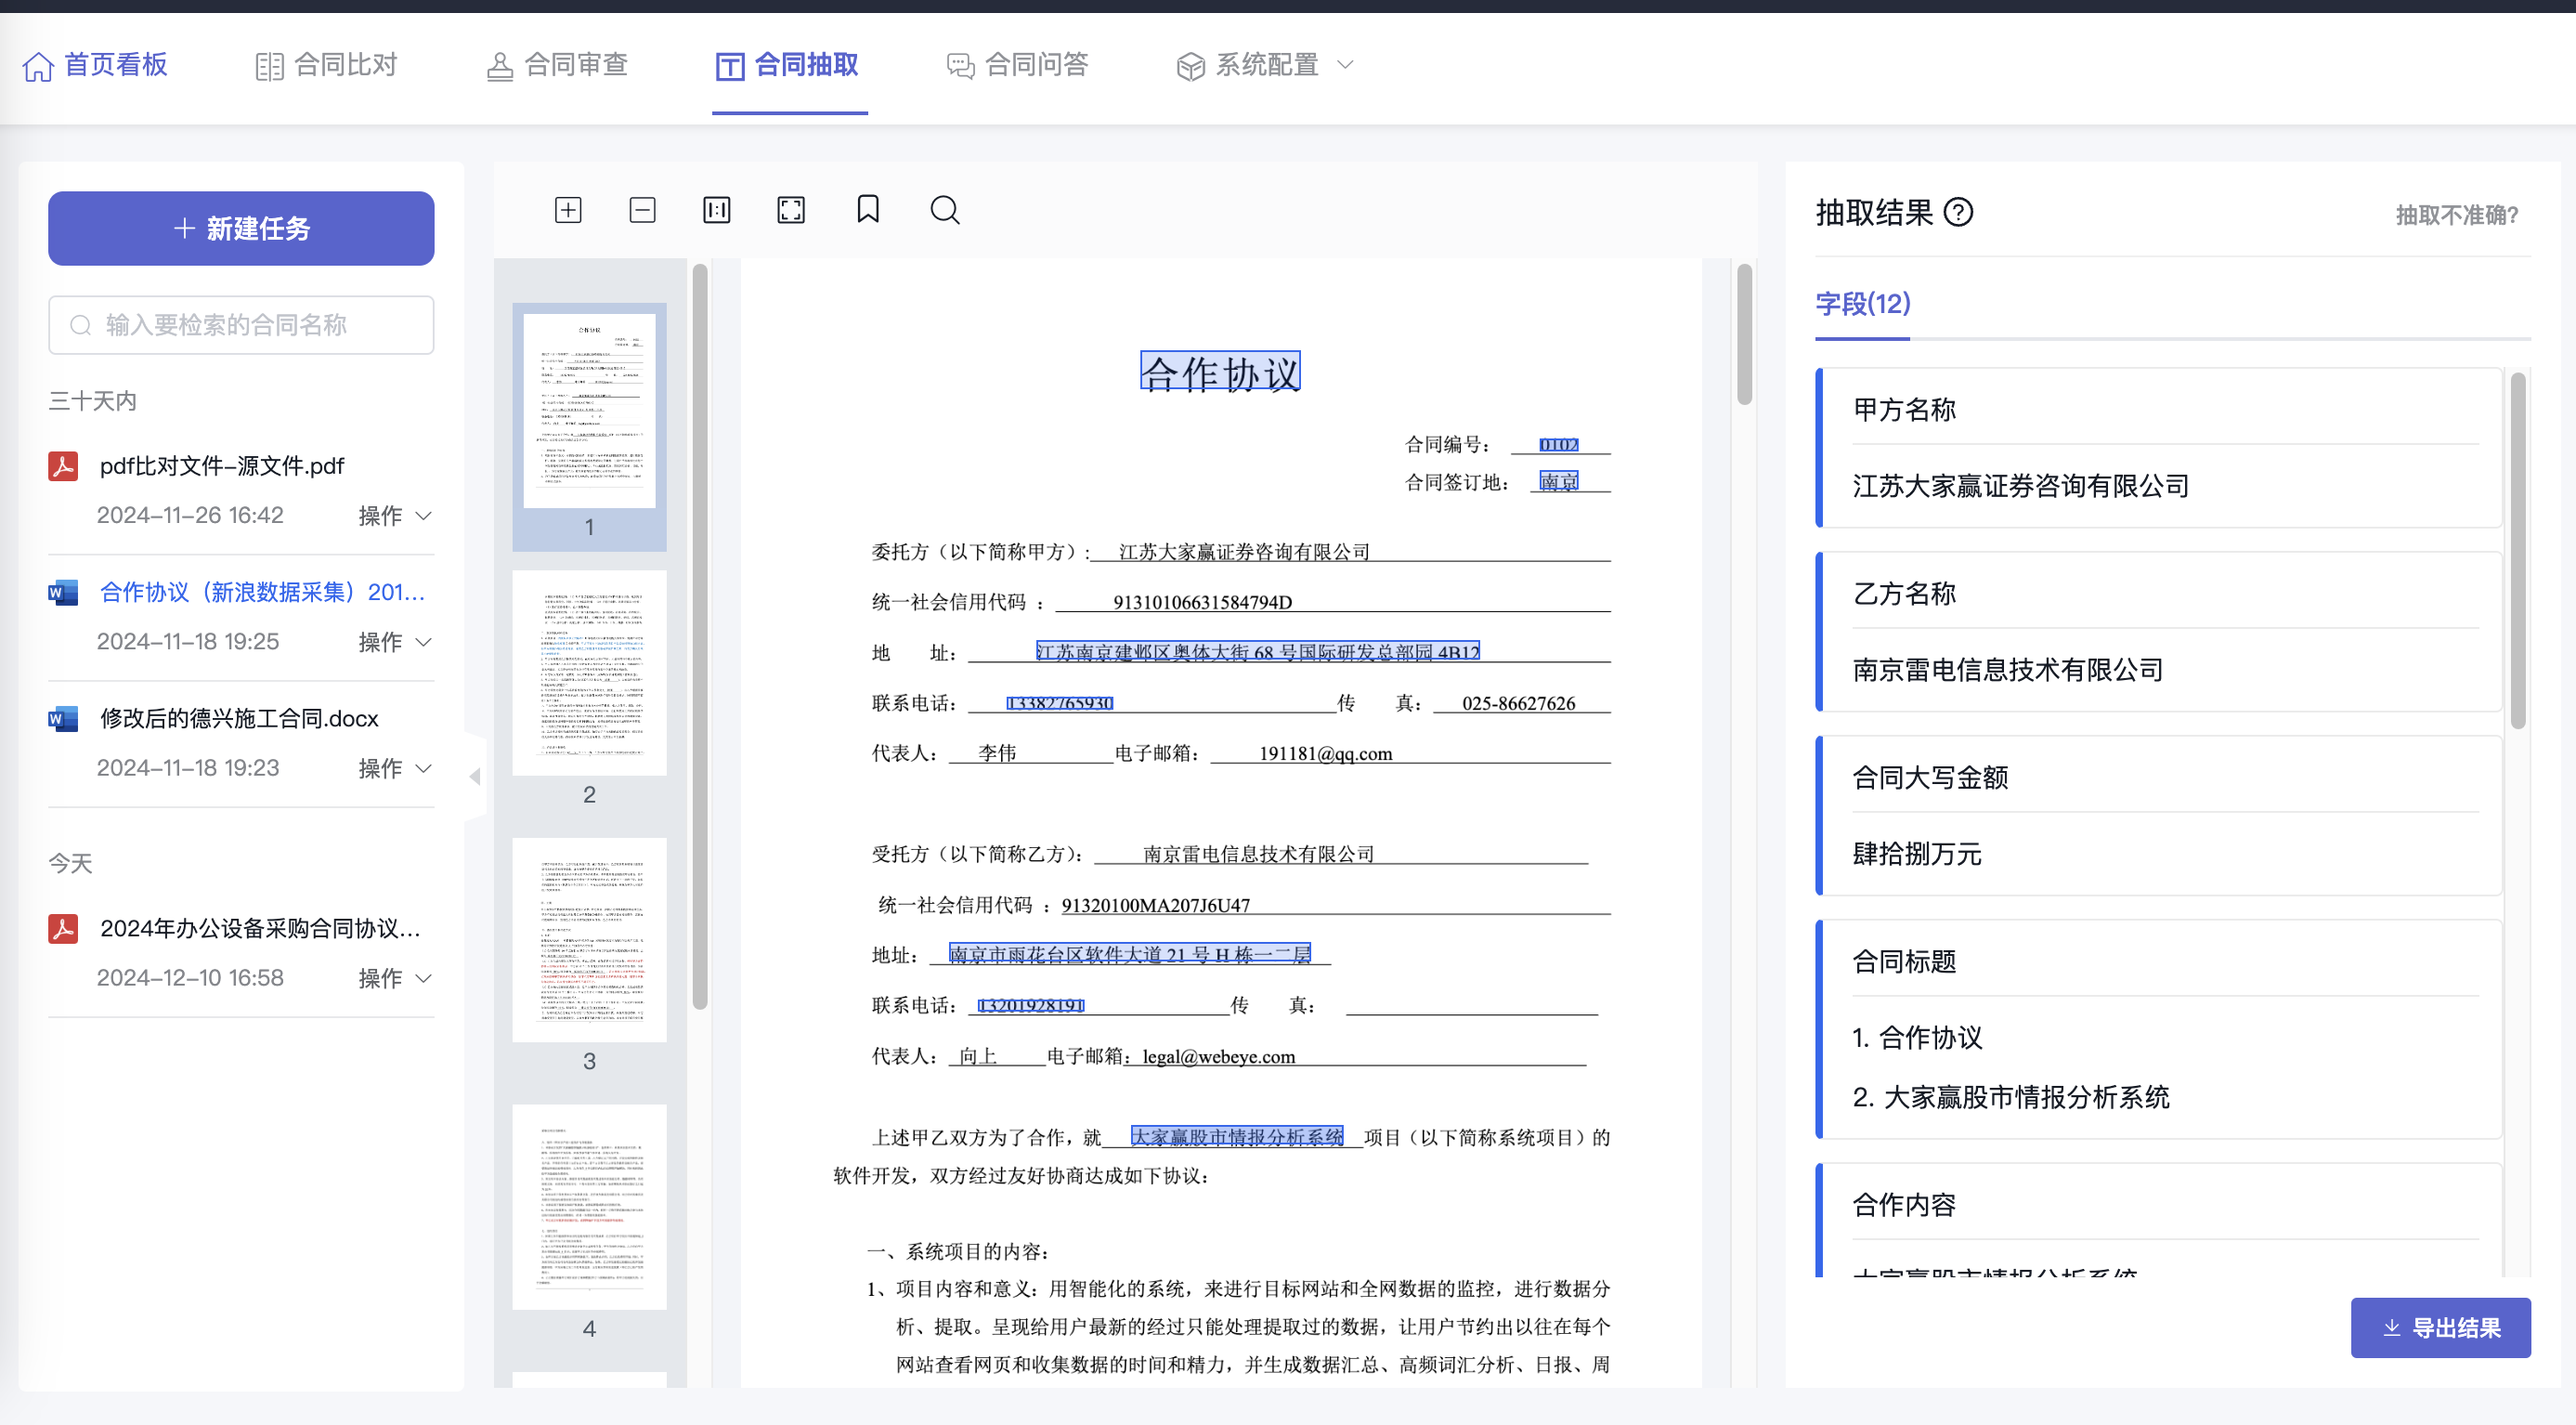Click the 导出结果 button
Viewport: 2576px width, 1425px height.
pos(2440,1328)
